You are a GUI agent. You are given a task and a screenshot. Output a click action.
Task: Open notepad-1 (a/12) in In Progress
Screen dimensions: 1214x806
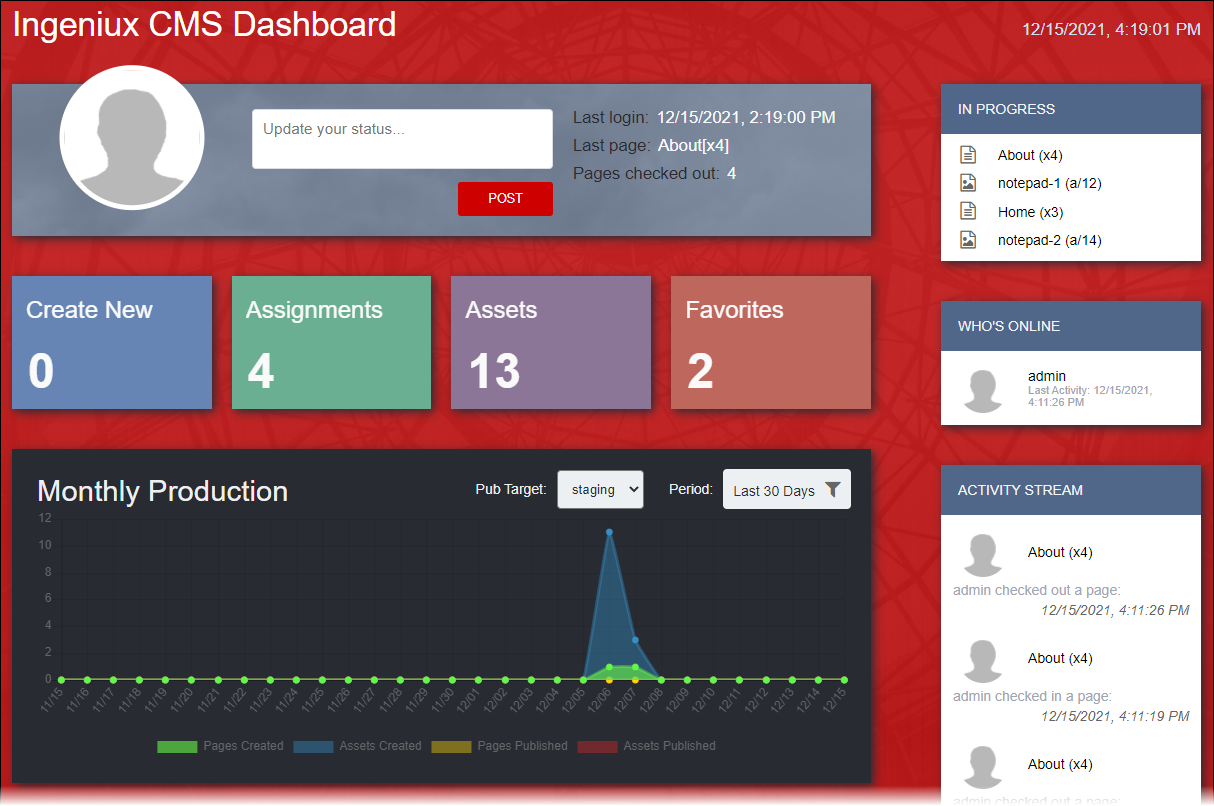[x=1050, y=183]
